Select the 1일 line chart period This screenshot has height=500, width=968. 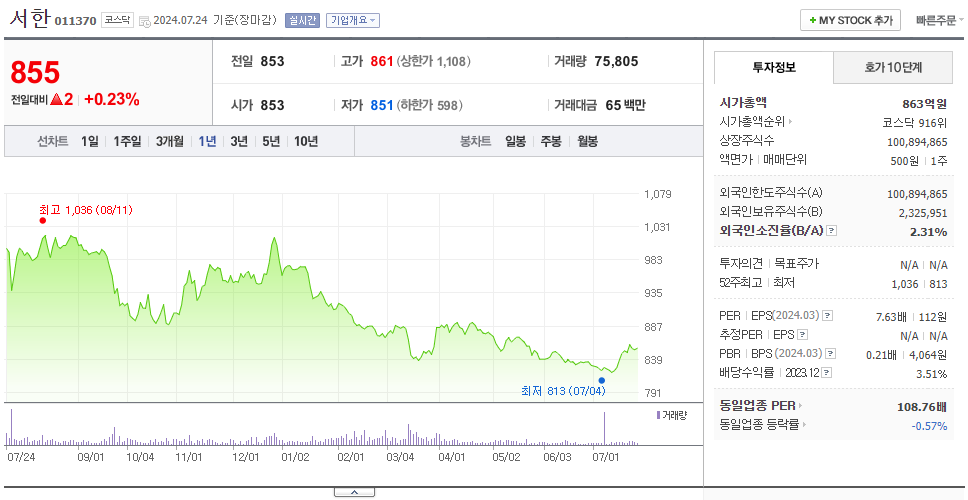(90, 141)
